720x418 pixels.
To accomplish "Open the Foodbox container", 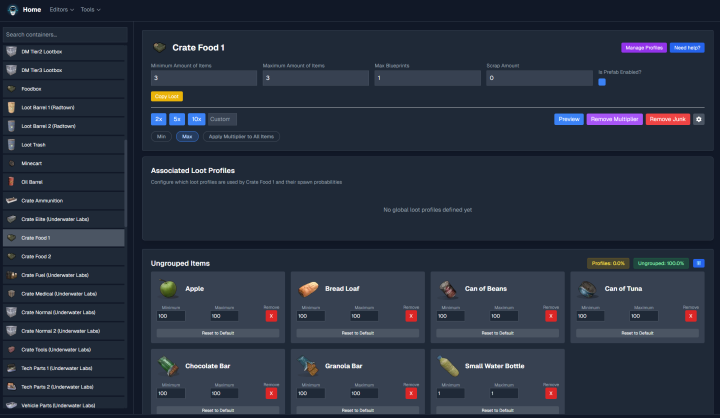I will click(x=64, y=89).
